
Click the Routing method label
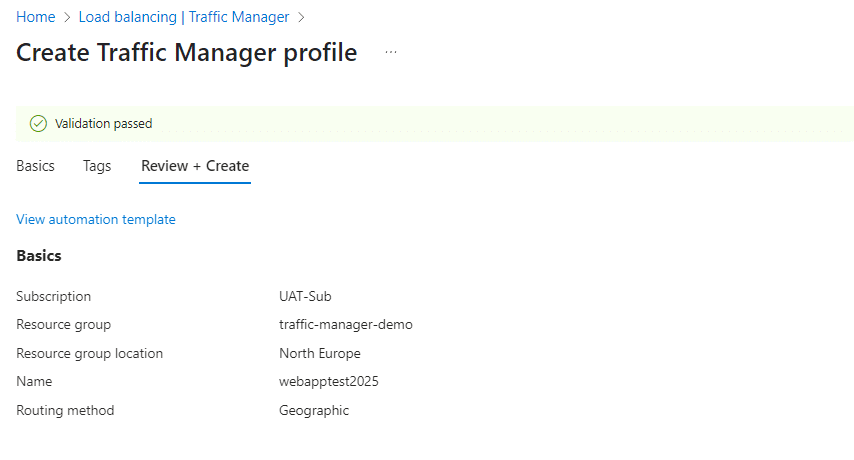click(x=65, y=410)
